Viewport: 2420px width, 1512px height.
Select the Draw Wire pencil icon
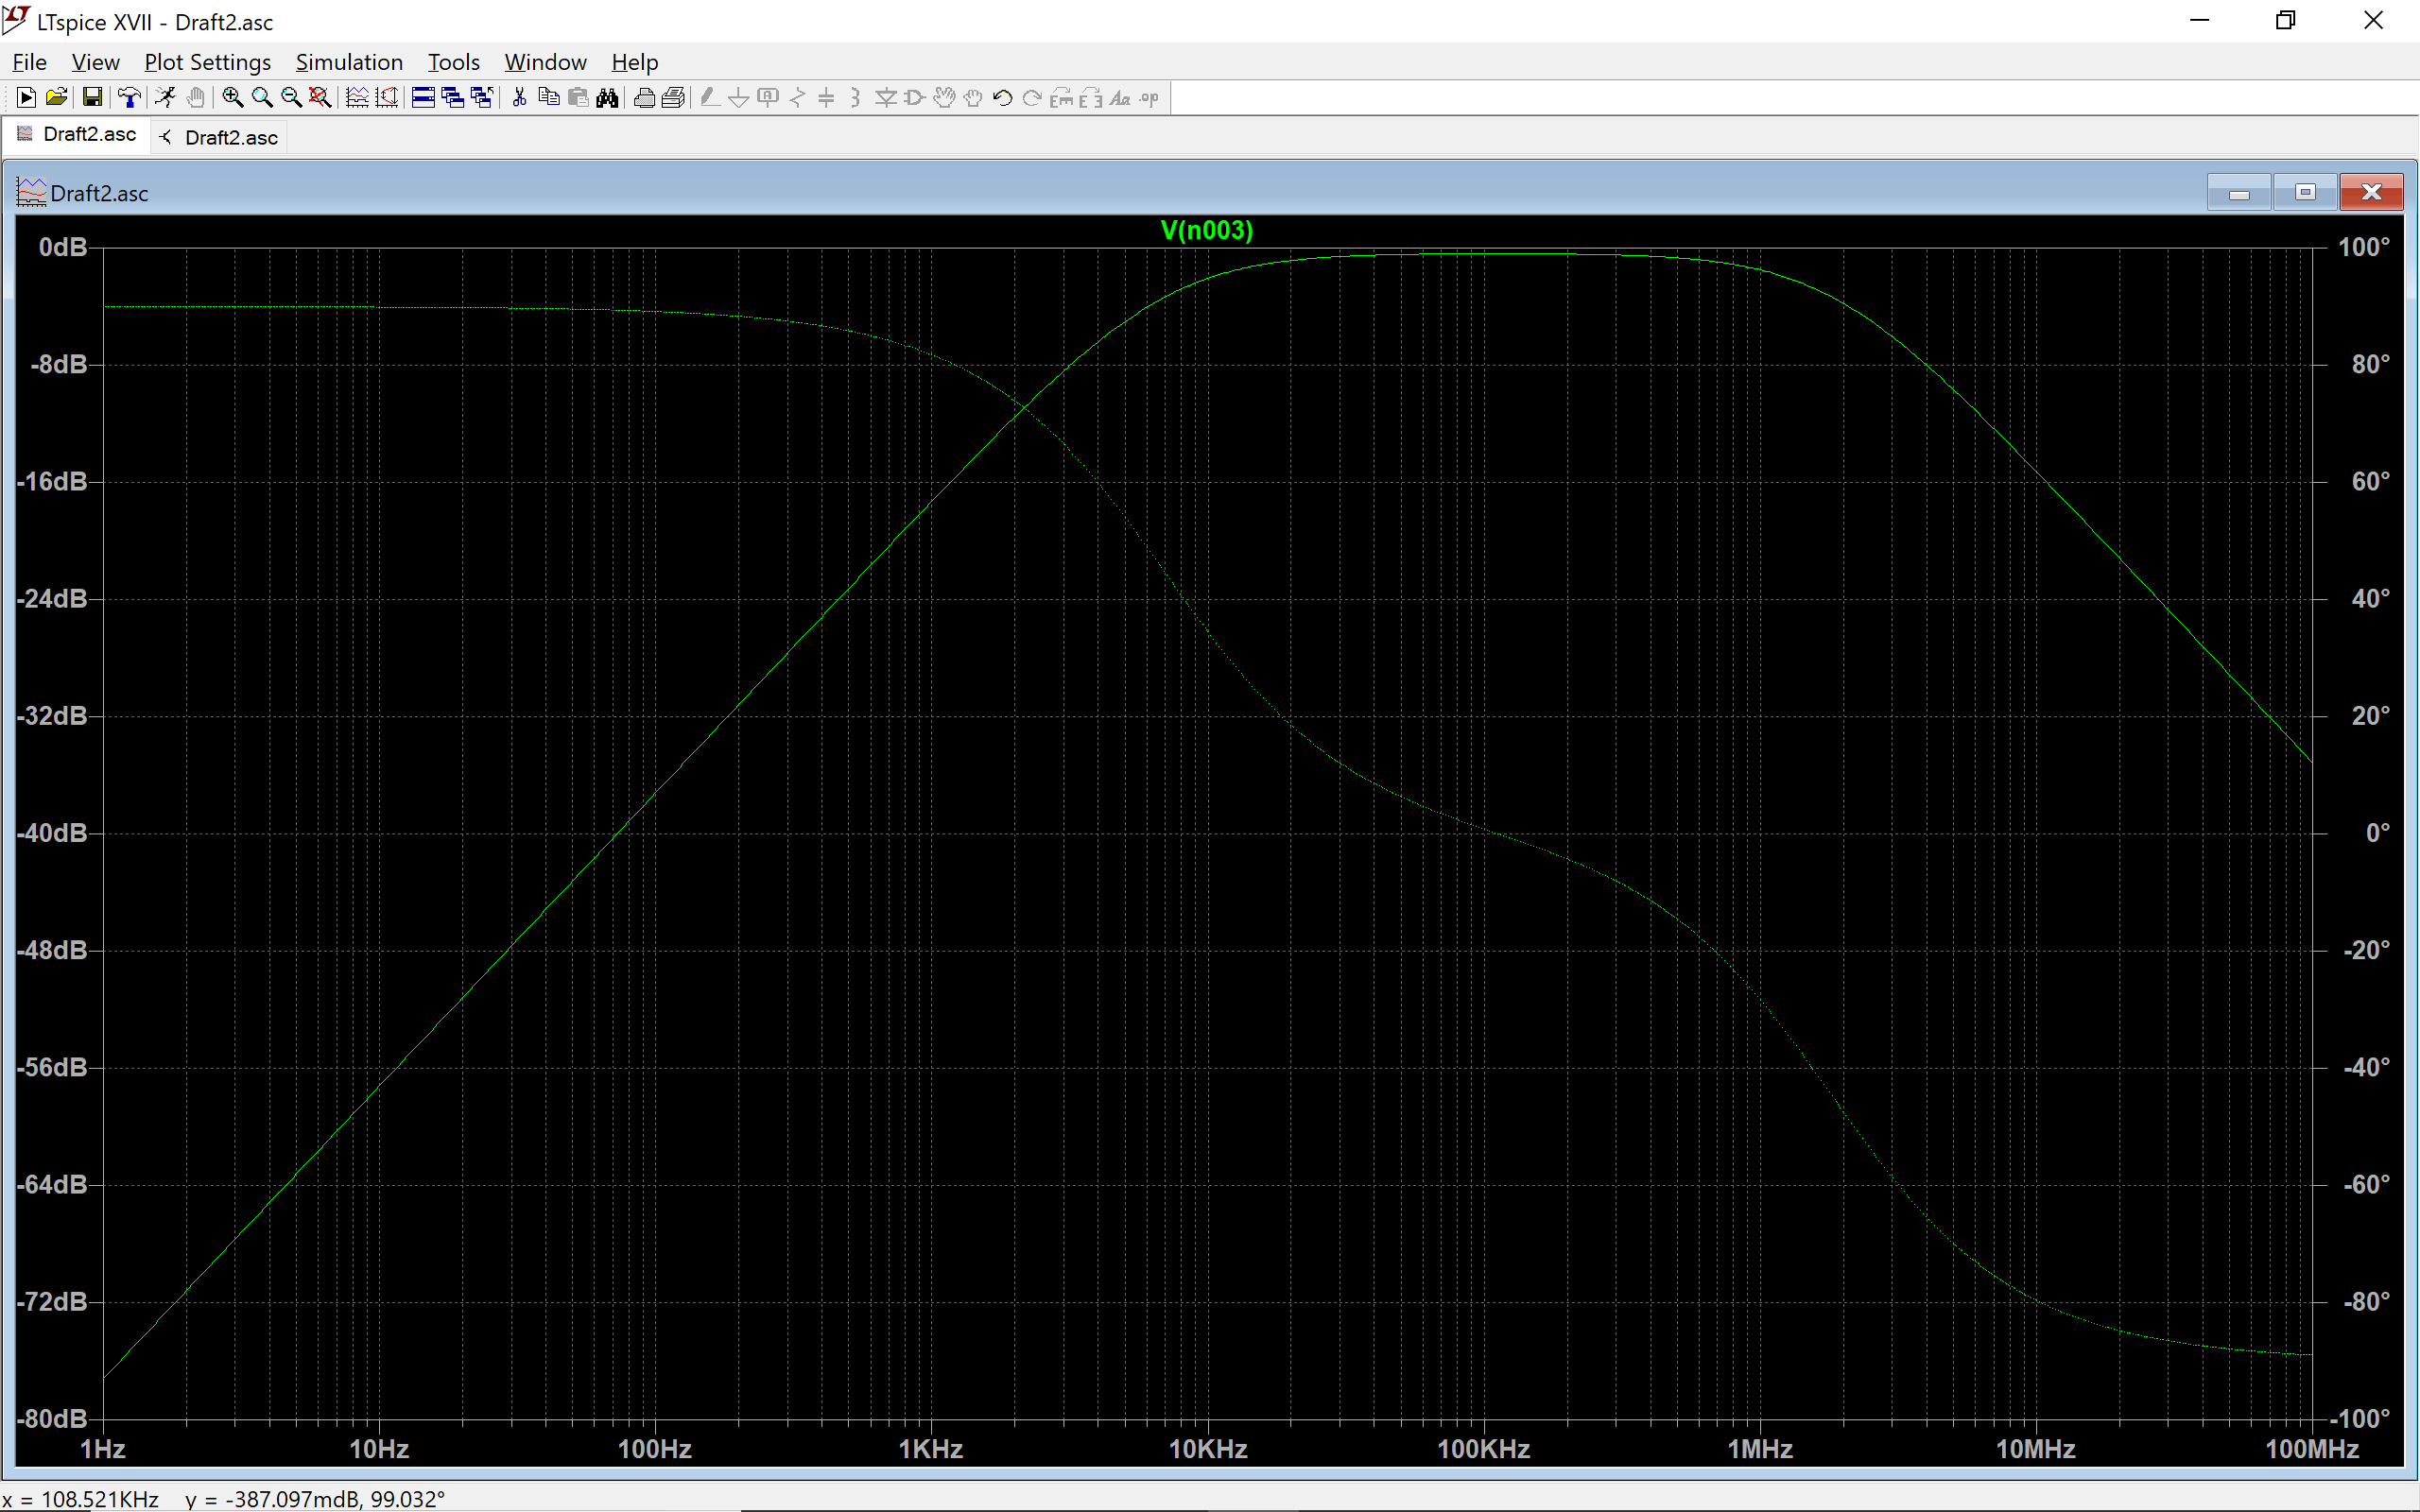tap(709, 97)
